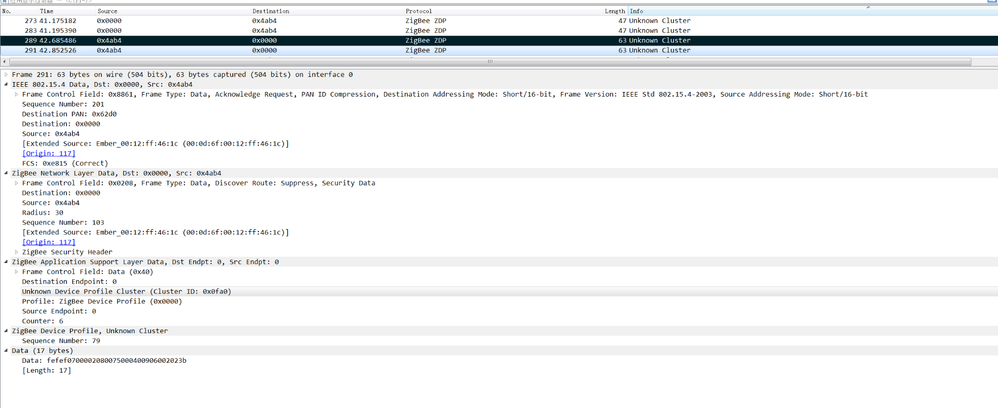The width and height of the screenshot is (998, 408).
Task: Collapse the Data (17 bytes) section
Action: coord(6,351)
